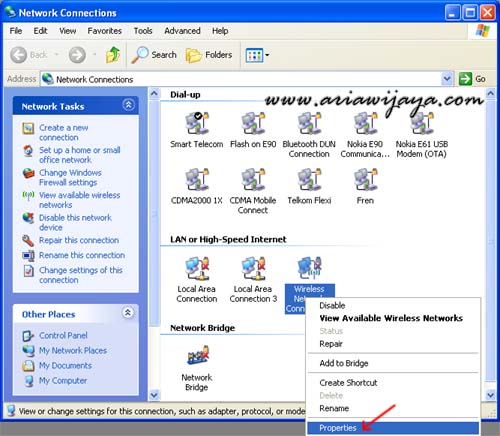Viewport: 500px width, 436px height.
Task: Toggle the Folders pane button
Action: (209, 55)
